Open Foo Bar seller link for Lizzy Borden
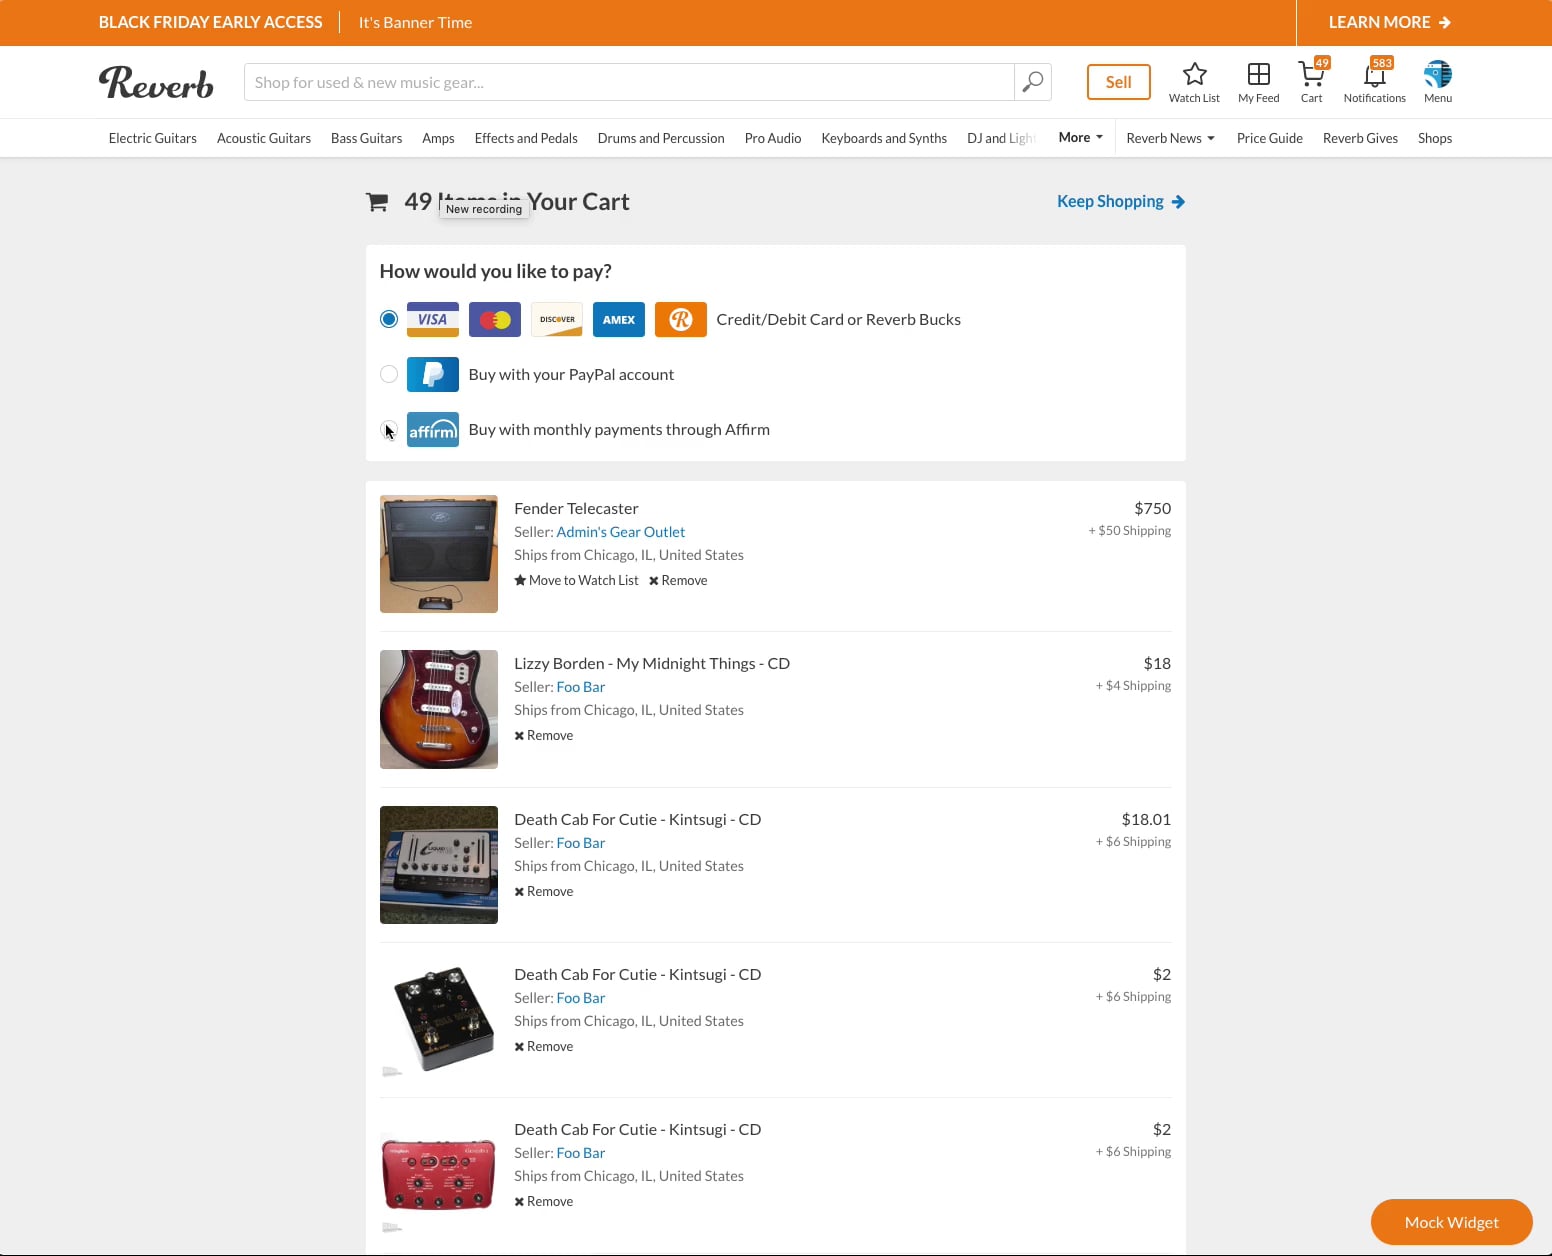 (x=581, y=687)
